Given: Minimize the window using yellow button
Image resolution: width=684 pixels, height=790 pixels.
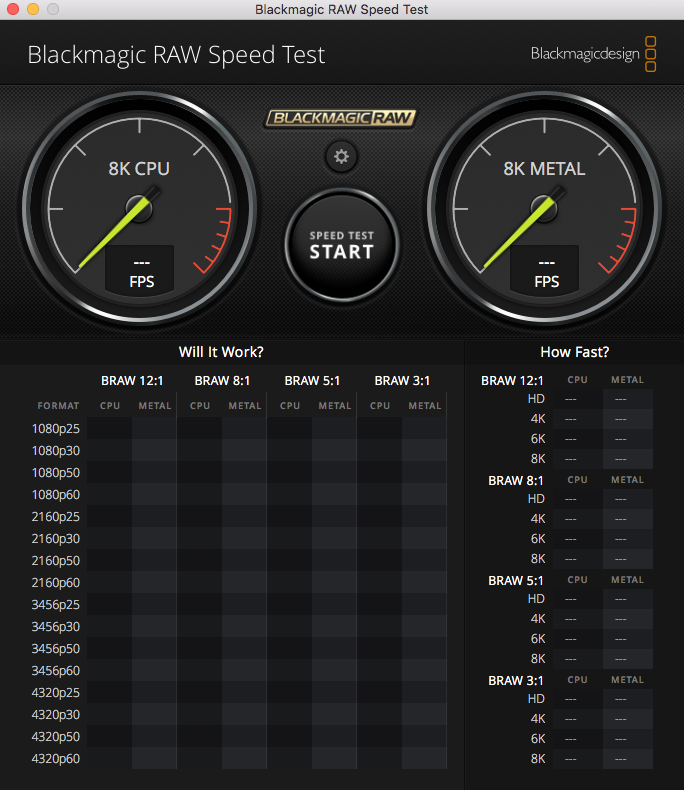Looking at the screenshot, I should pos(33,9).
